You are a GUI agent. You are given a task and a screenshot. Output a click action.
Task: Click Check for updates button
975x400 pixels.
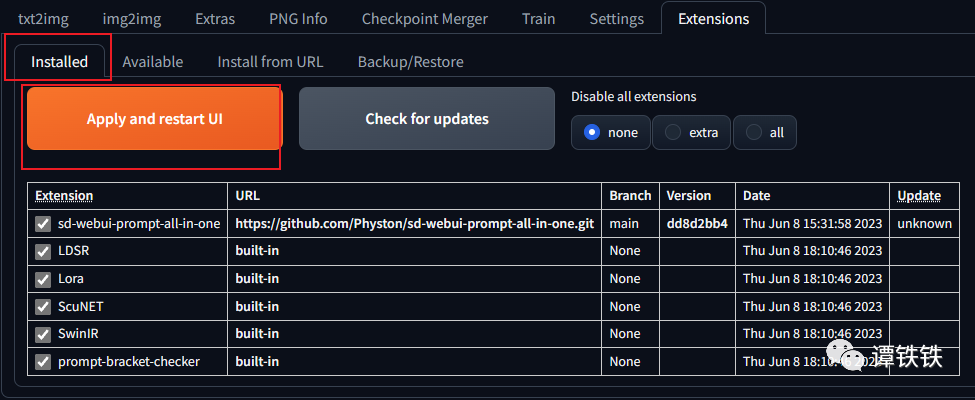point(427,119)
